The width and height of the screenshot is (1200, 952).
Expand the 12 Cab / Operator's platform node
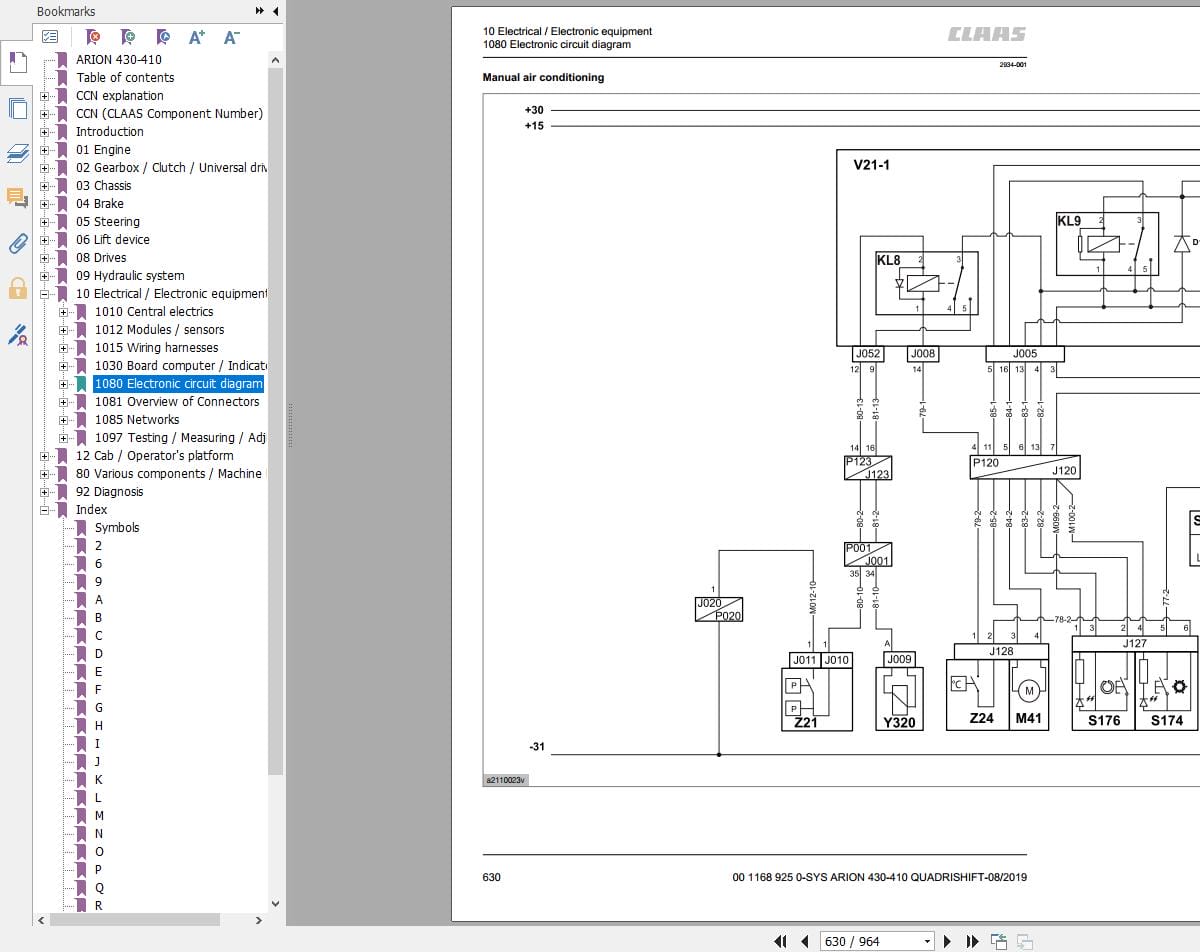pos(44,456)
